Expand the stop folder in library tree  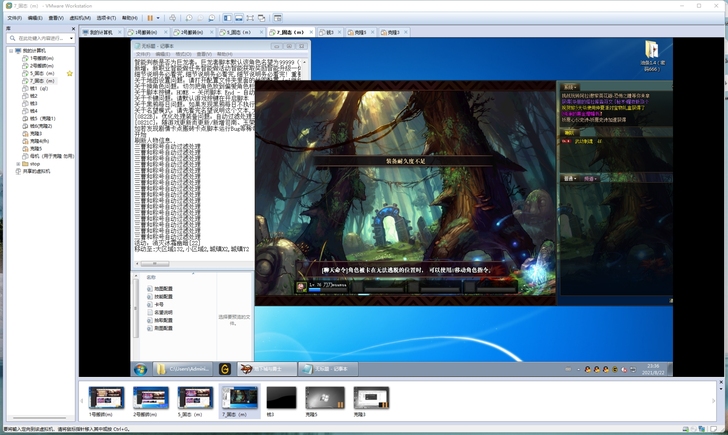18,164
